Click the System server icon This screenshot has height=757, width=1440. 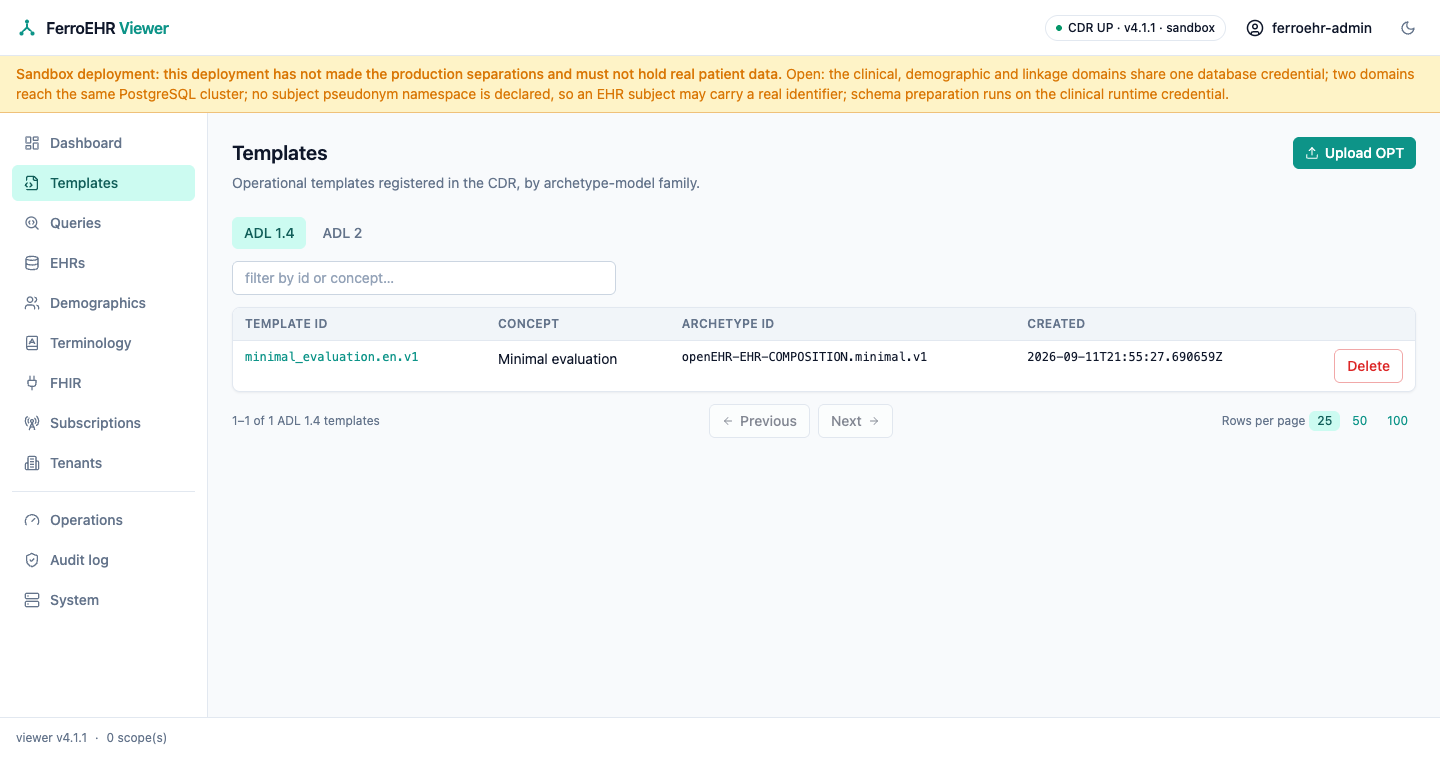(x=32, y=600)
